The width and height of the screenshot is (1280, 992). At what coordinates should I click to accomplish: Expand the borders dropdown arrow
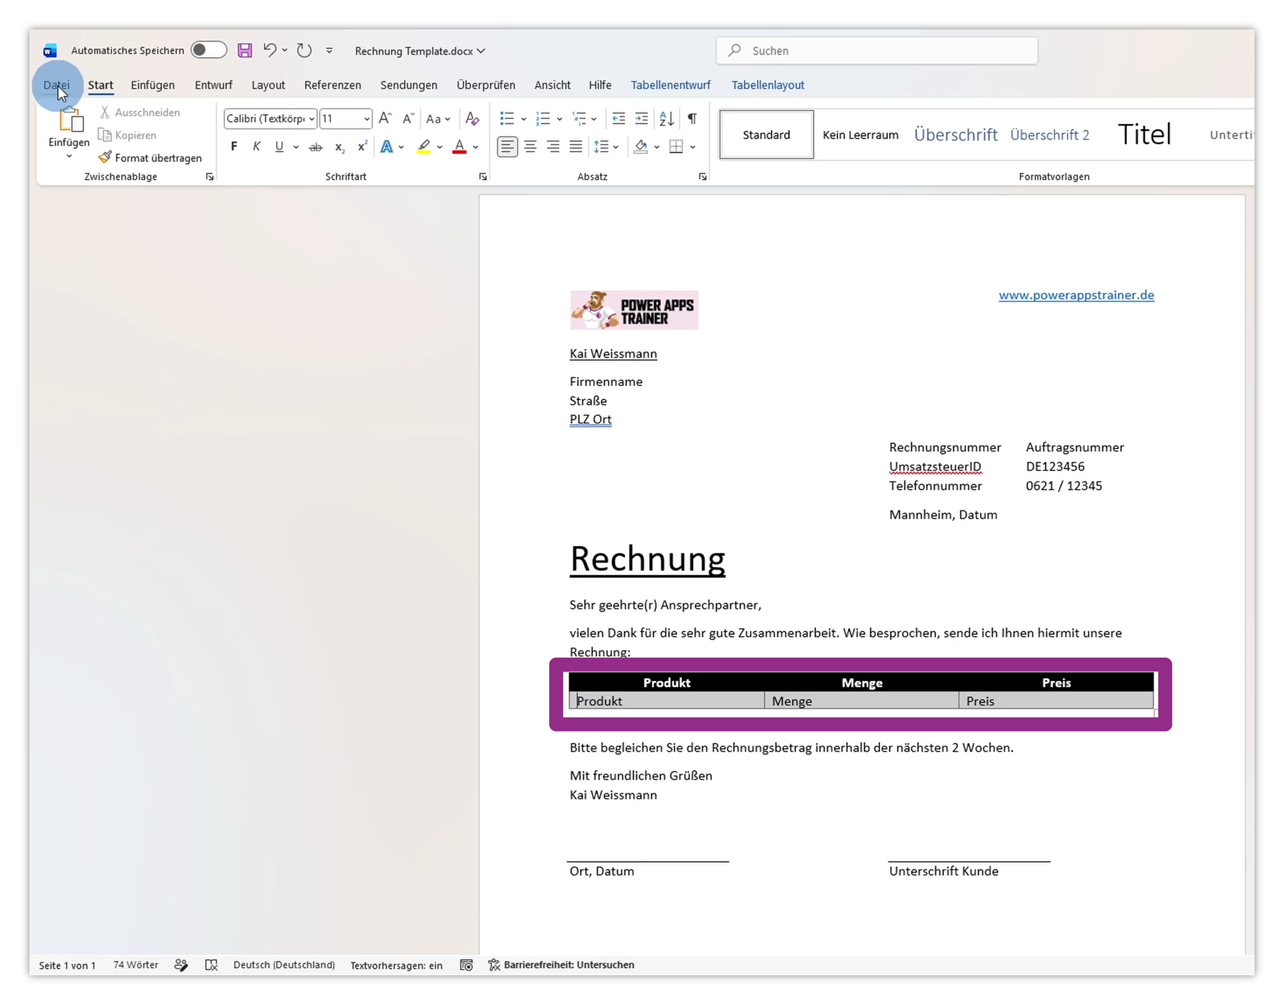click(693, 147)
